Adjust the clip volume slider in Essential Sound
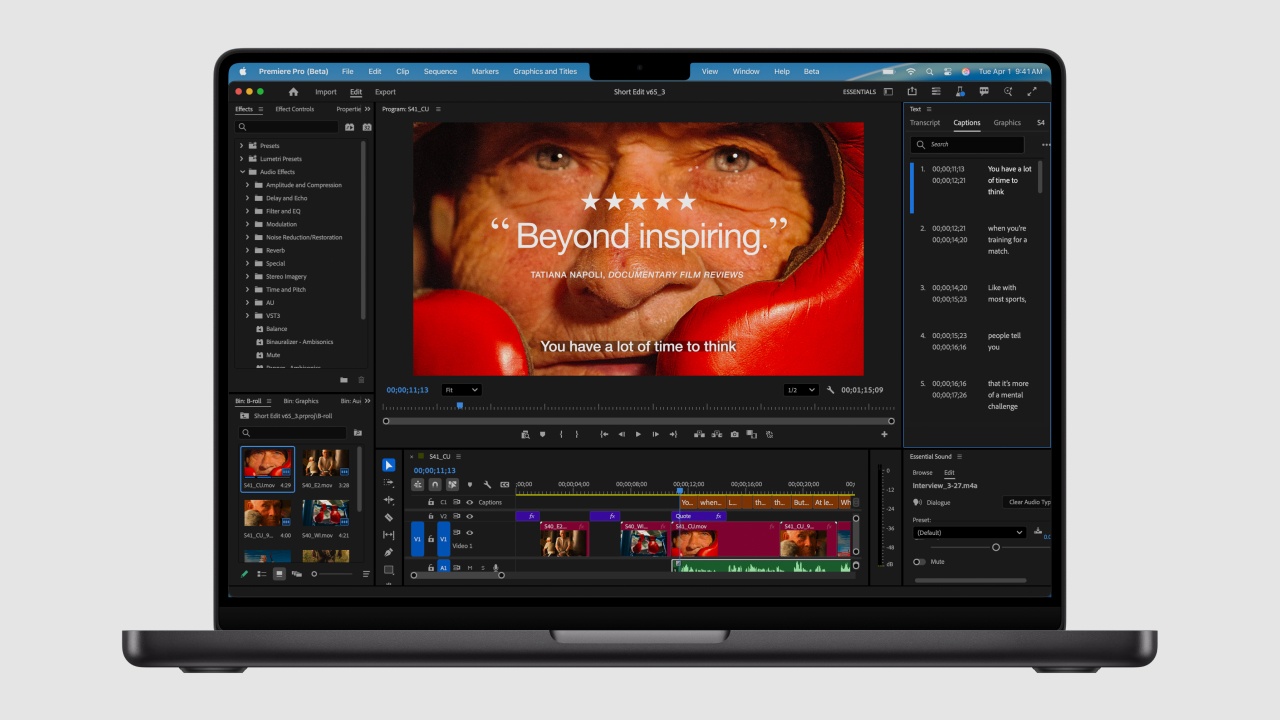1280x720 pixels. point(995,547)
